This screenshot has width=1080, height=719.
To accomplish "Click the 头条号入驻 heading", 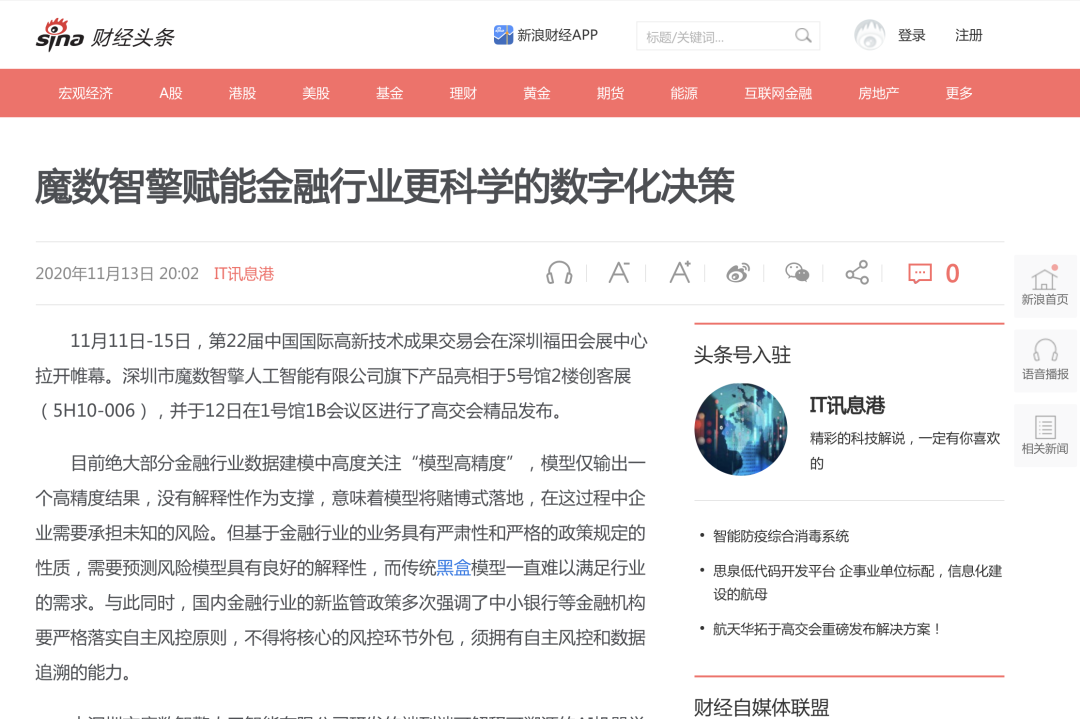I will pos(742,355).
